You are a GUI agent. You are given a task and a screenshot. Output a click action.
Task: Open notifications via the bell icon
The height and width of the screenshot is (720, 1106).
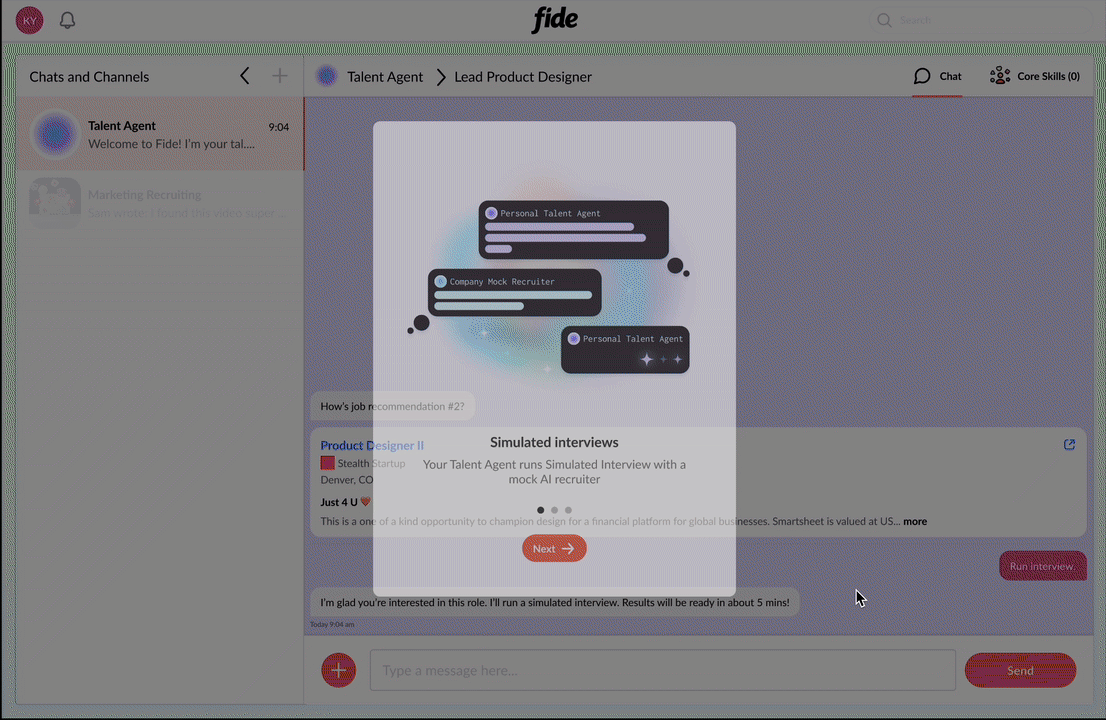point(67,20)
